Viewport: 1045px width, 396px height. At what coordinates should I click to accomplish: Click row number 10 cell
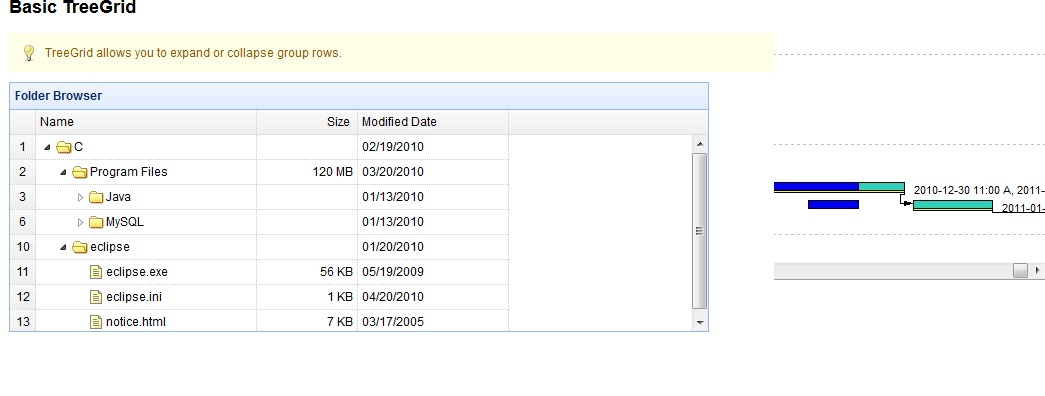[23, 247]
